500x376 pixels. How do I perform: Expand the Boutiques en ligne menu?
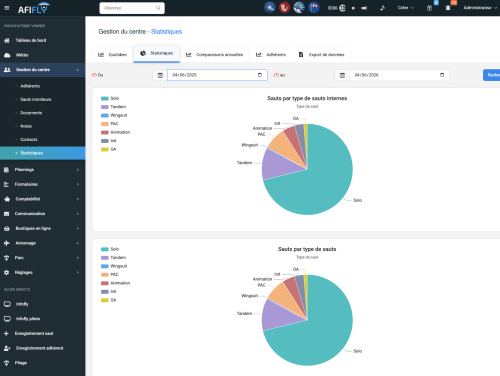point(42,228)
